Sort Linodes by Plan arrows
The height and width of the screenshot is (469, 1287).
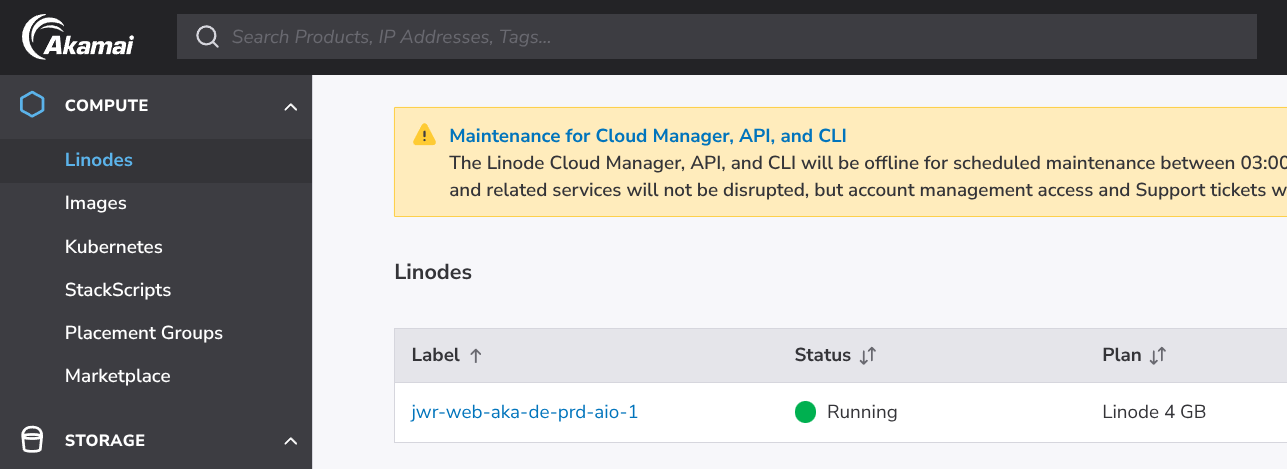click(x=1158, y=356)
